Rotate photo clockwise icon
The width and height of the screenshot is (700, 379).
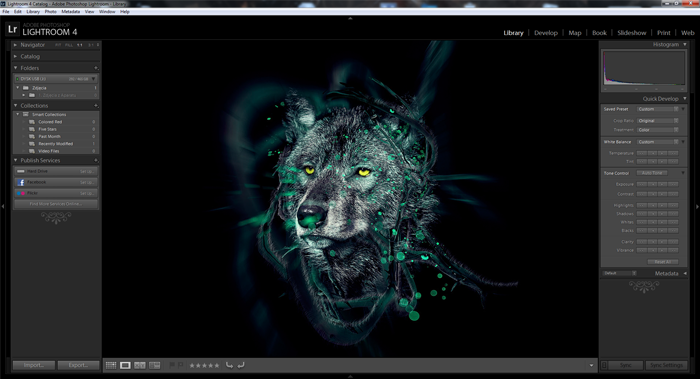coord(241,365)
